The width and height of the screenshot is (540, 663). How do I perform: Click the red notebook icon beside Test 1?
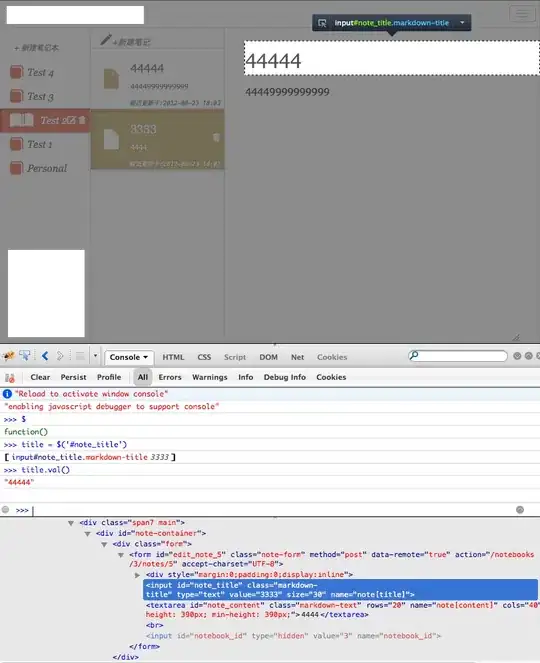[16, 144]
